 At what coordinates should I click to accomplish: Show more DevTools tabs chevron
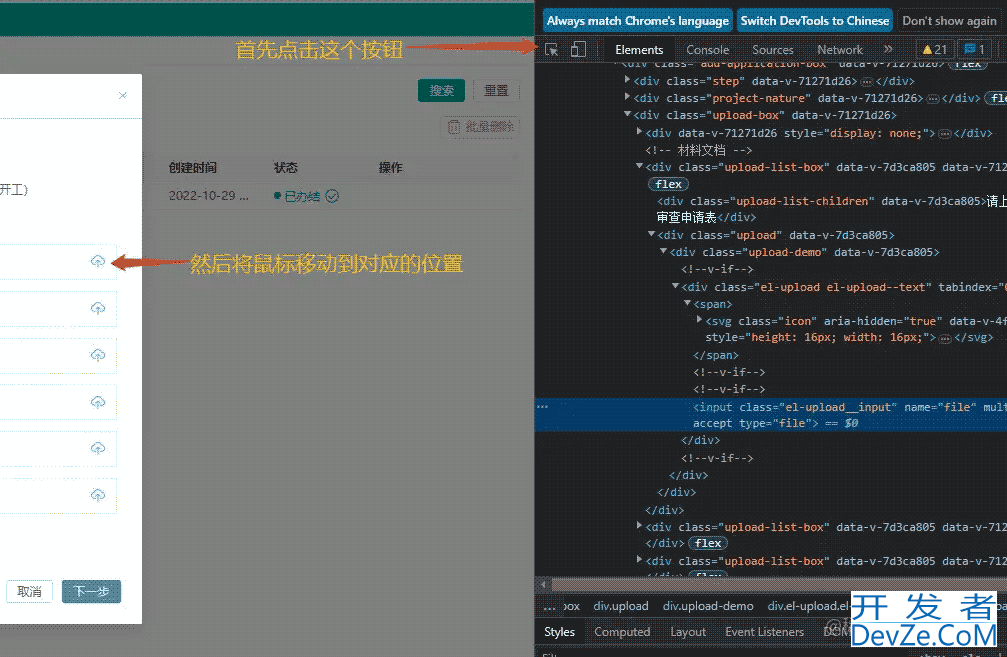[888, 49]
